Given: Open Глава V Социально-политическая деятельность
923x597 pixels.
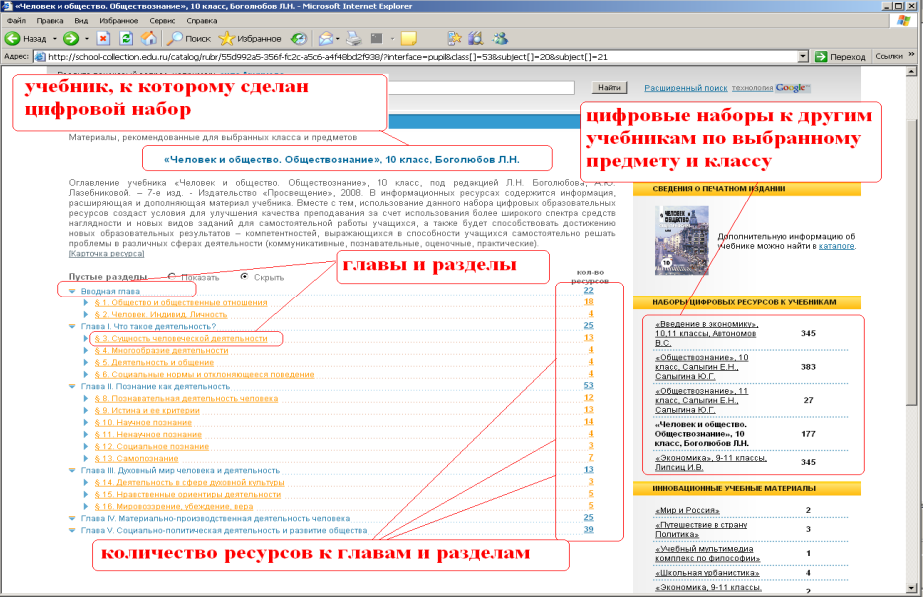Looking at the screenshot, I should (x=224, y=530).
